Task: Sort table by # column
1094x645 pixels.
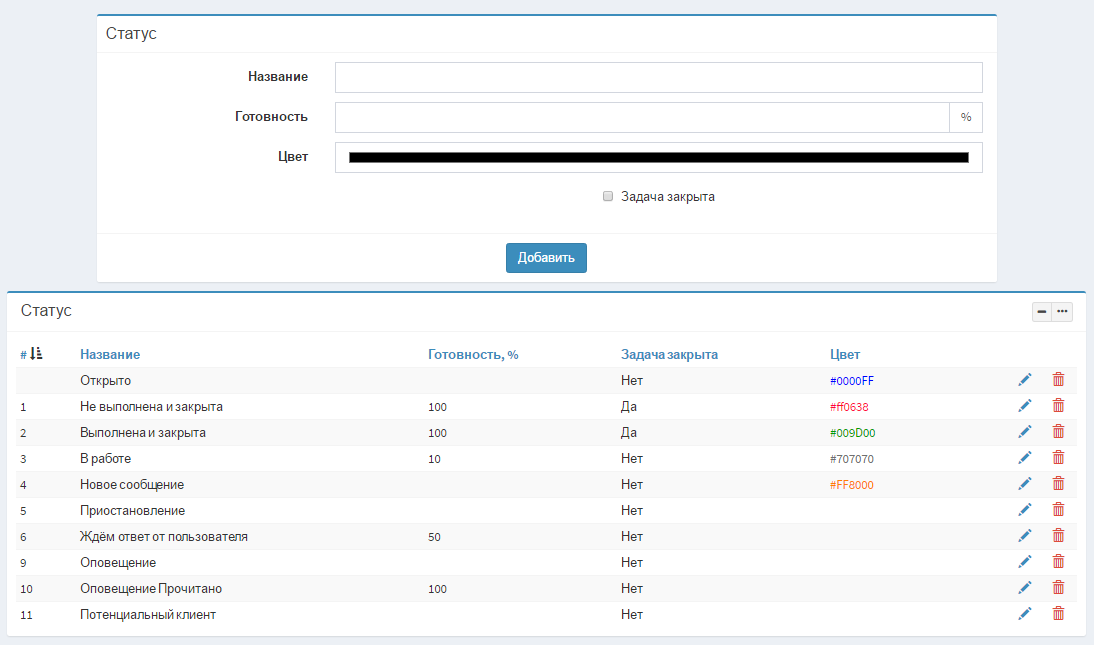Action: (31, 354)
